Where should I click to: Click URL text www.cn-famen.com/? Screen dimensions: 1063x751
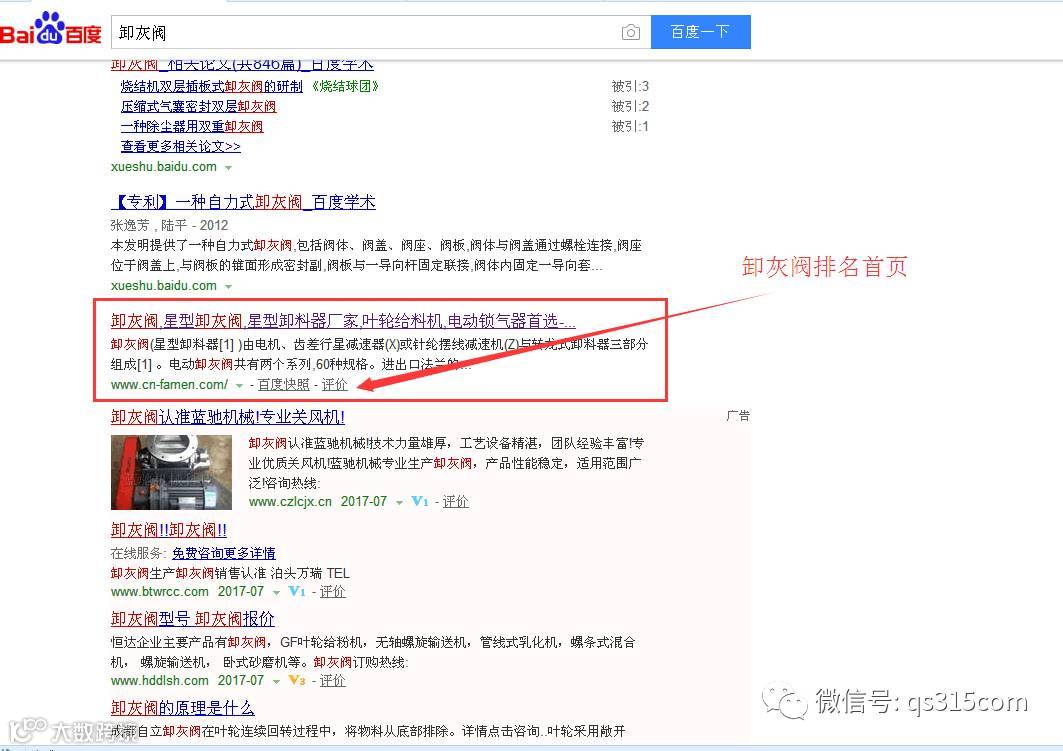(x=169, y=385)
